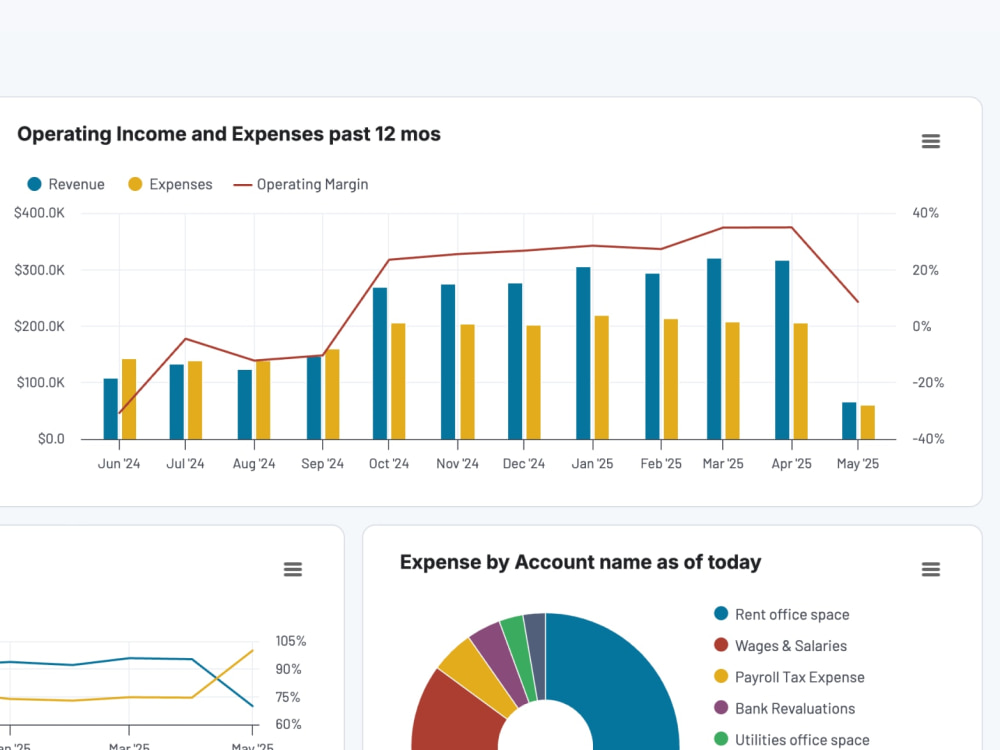The image size is (1000, 750).
Task: Click the '$200.0K' axis value
Action: click(40, 327)
